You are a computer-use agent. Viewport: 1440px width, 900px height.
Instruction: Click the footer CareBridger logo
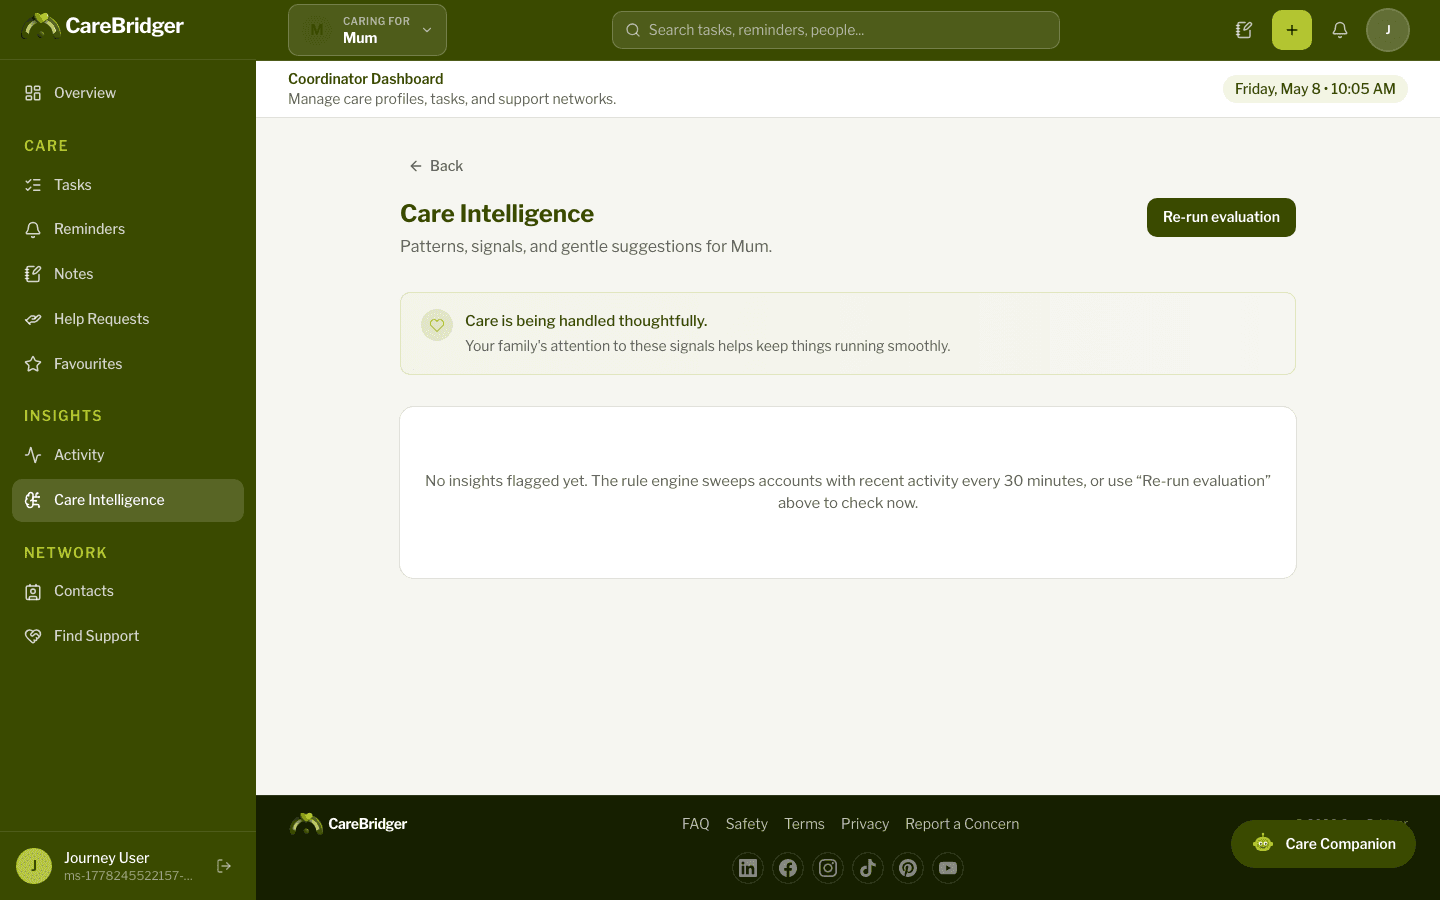tap(348, 824)
